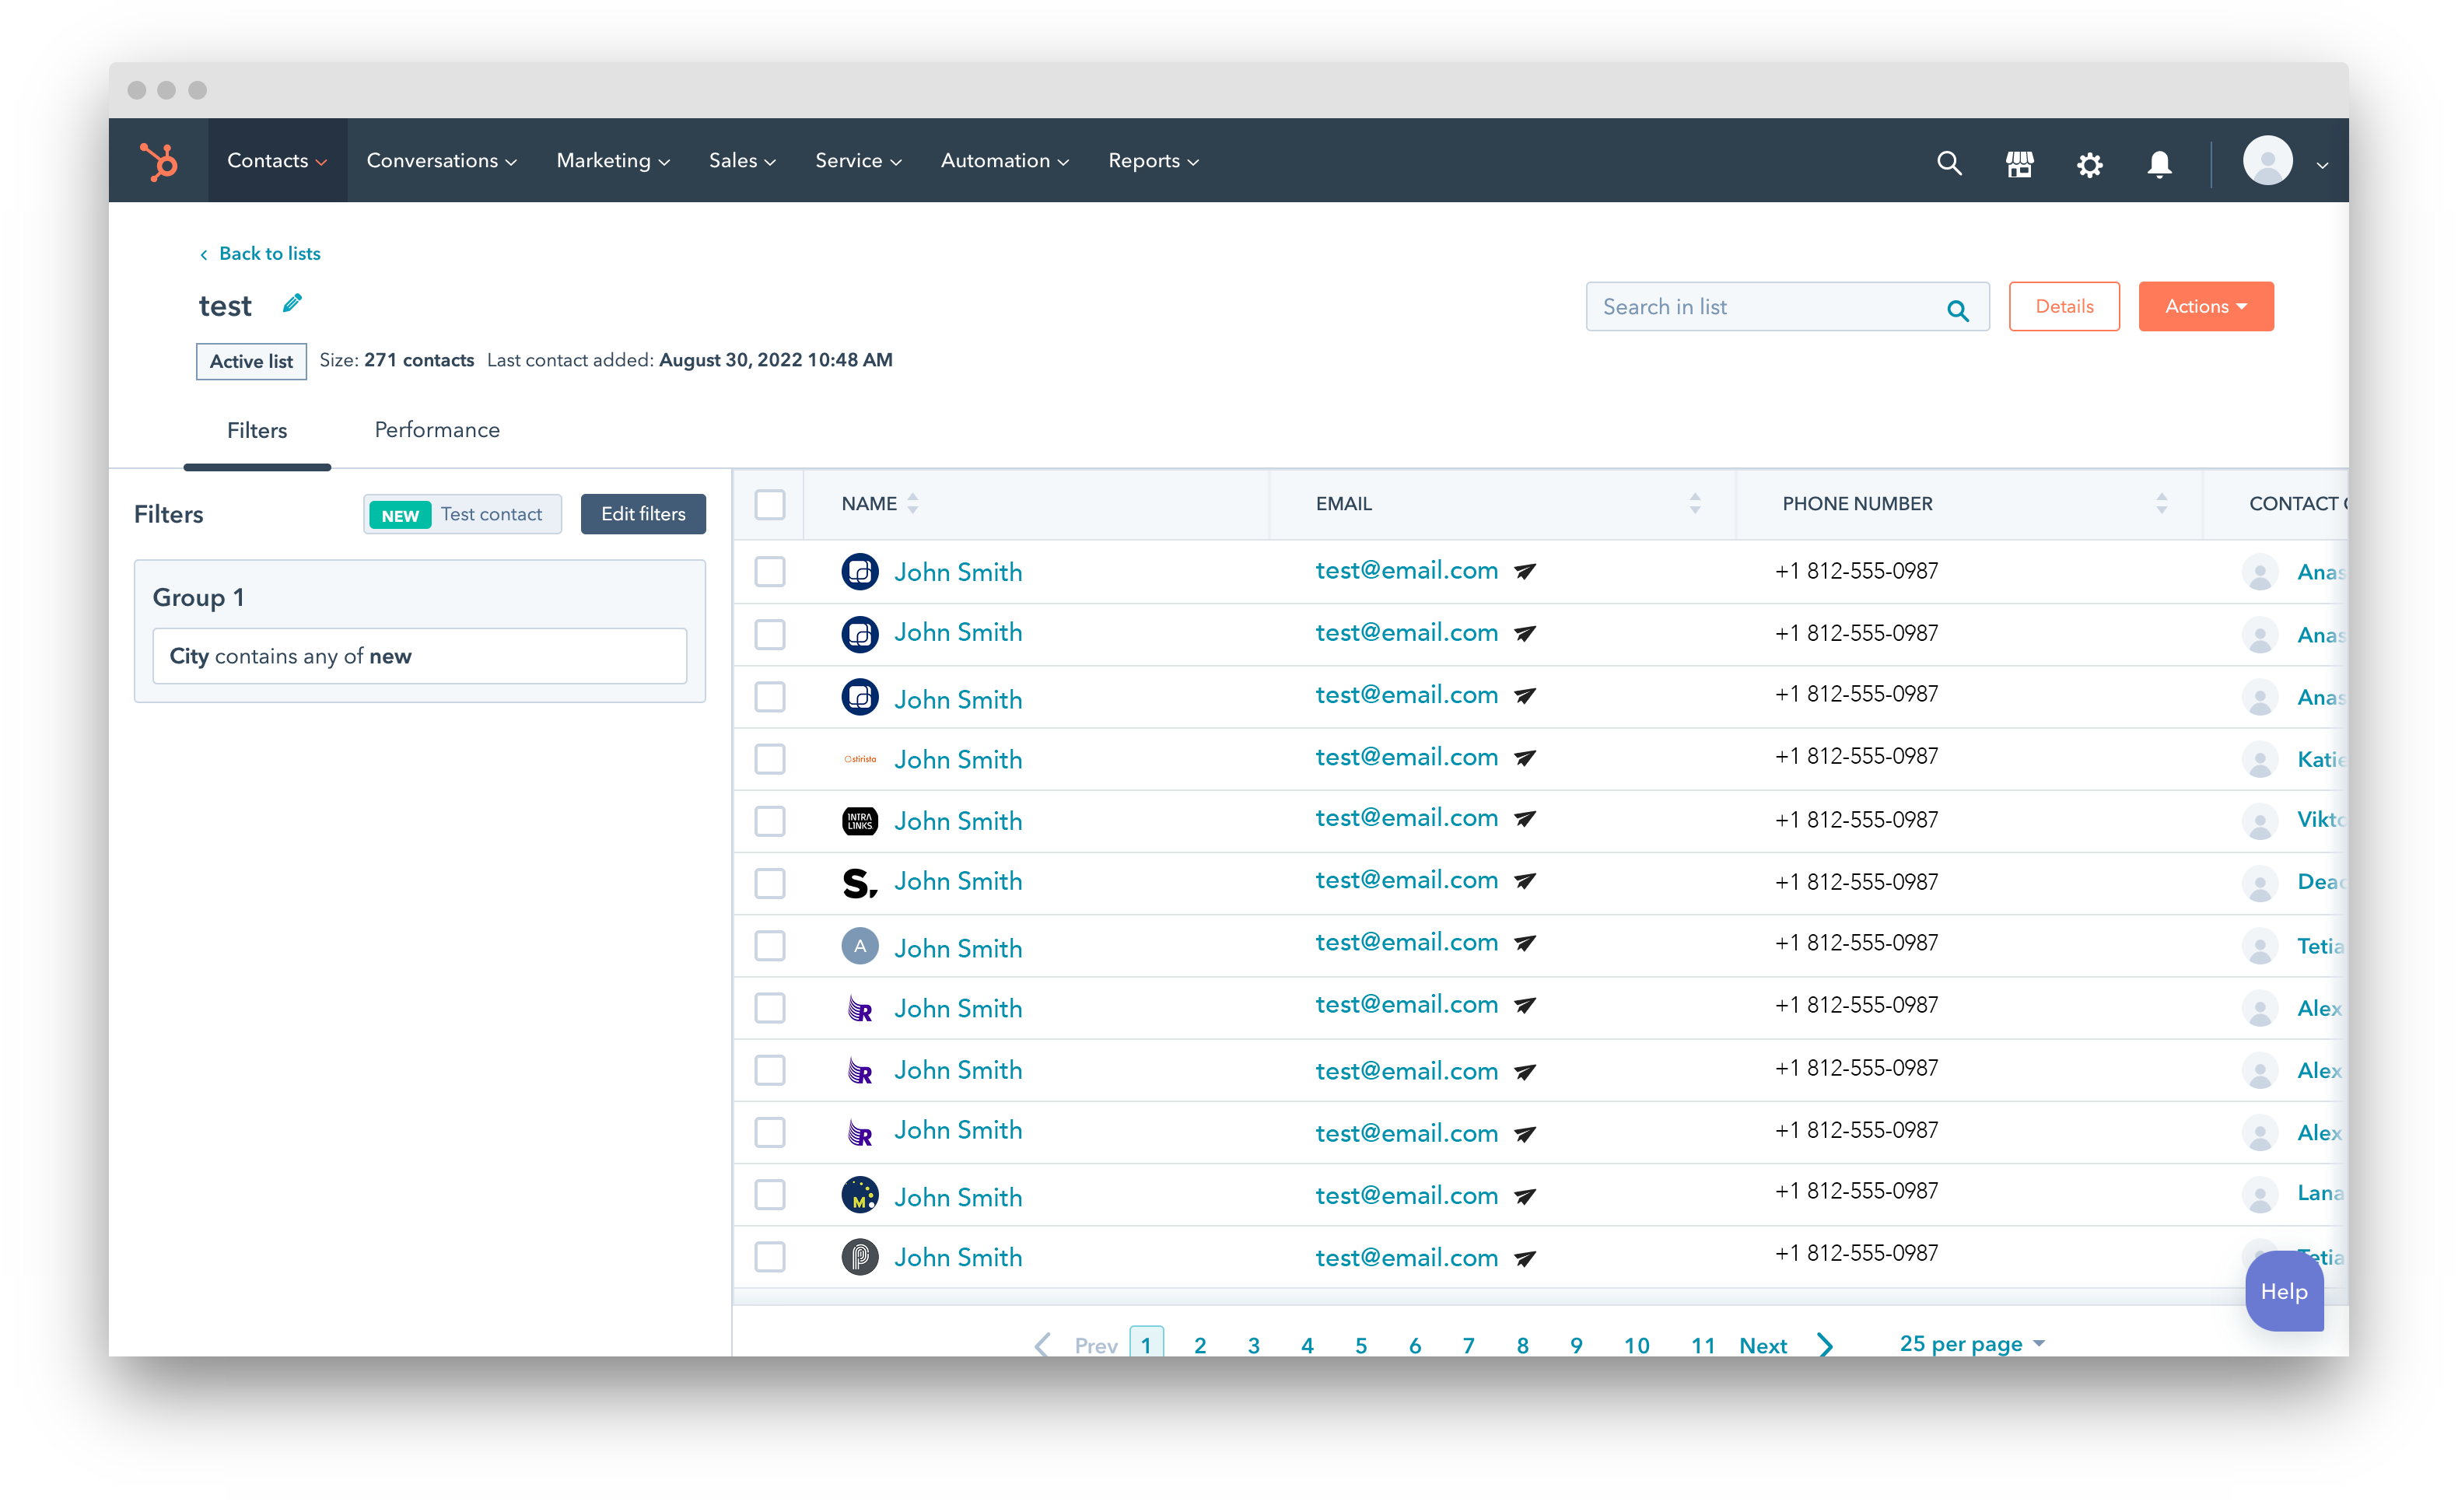The height and width of the screenshot is (1512, 2458).
Task: Open the settings gear icon
Action: (2089, 164)
